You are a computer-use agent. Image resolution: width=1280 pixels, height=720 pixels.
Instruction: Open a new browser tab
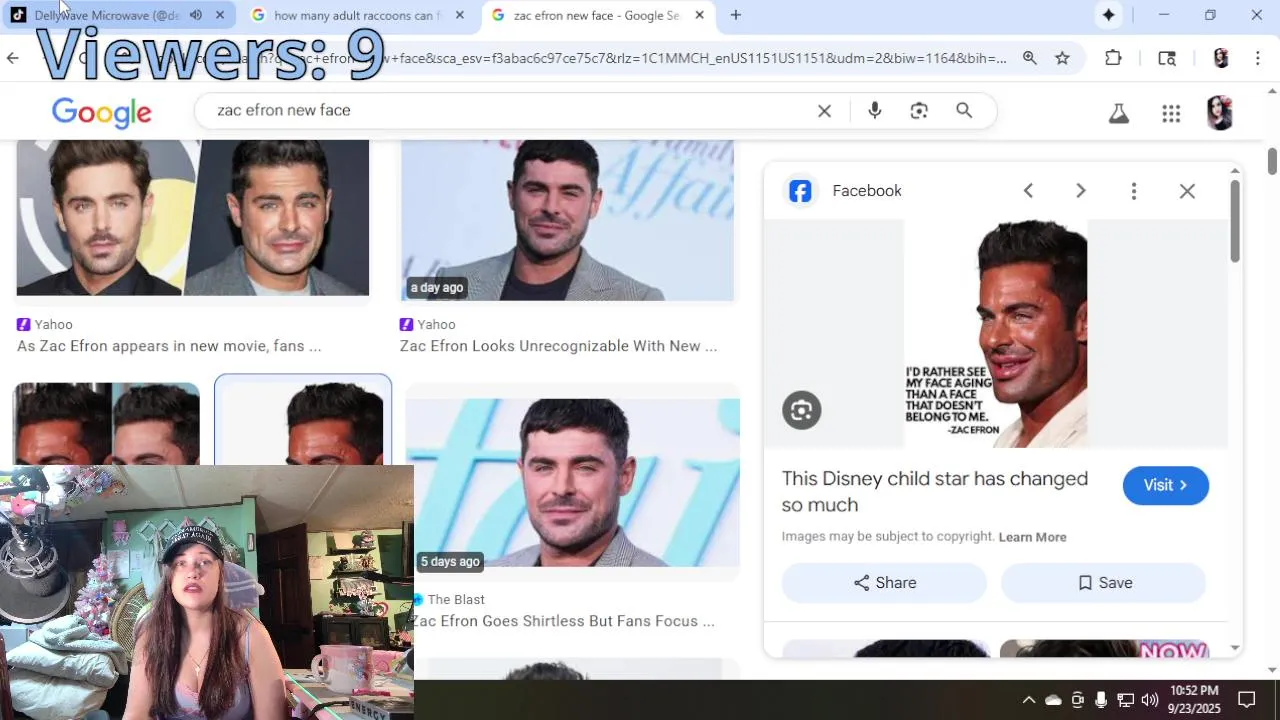click(736, 15)
